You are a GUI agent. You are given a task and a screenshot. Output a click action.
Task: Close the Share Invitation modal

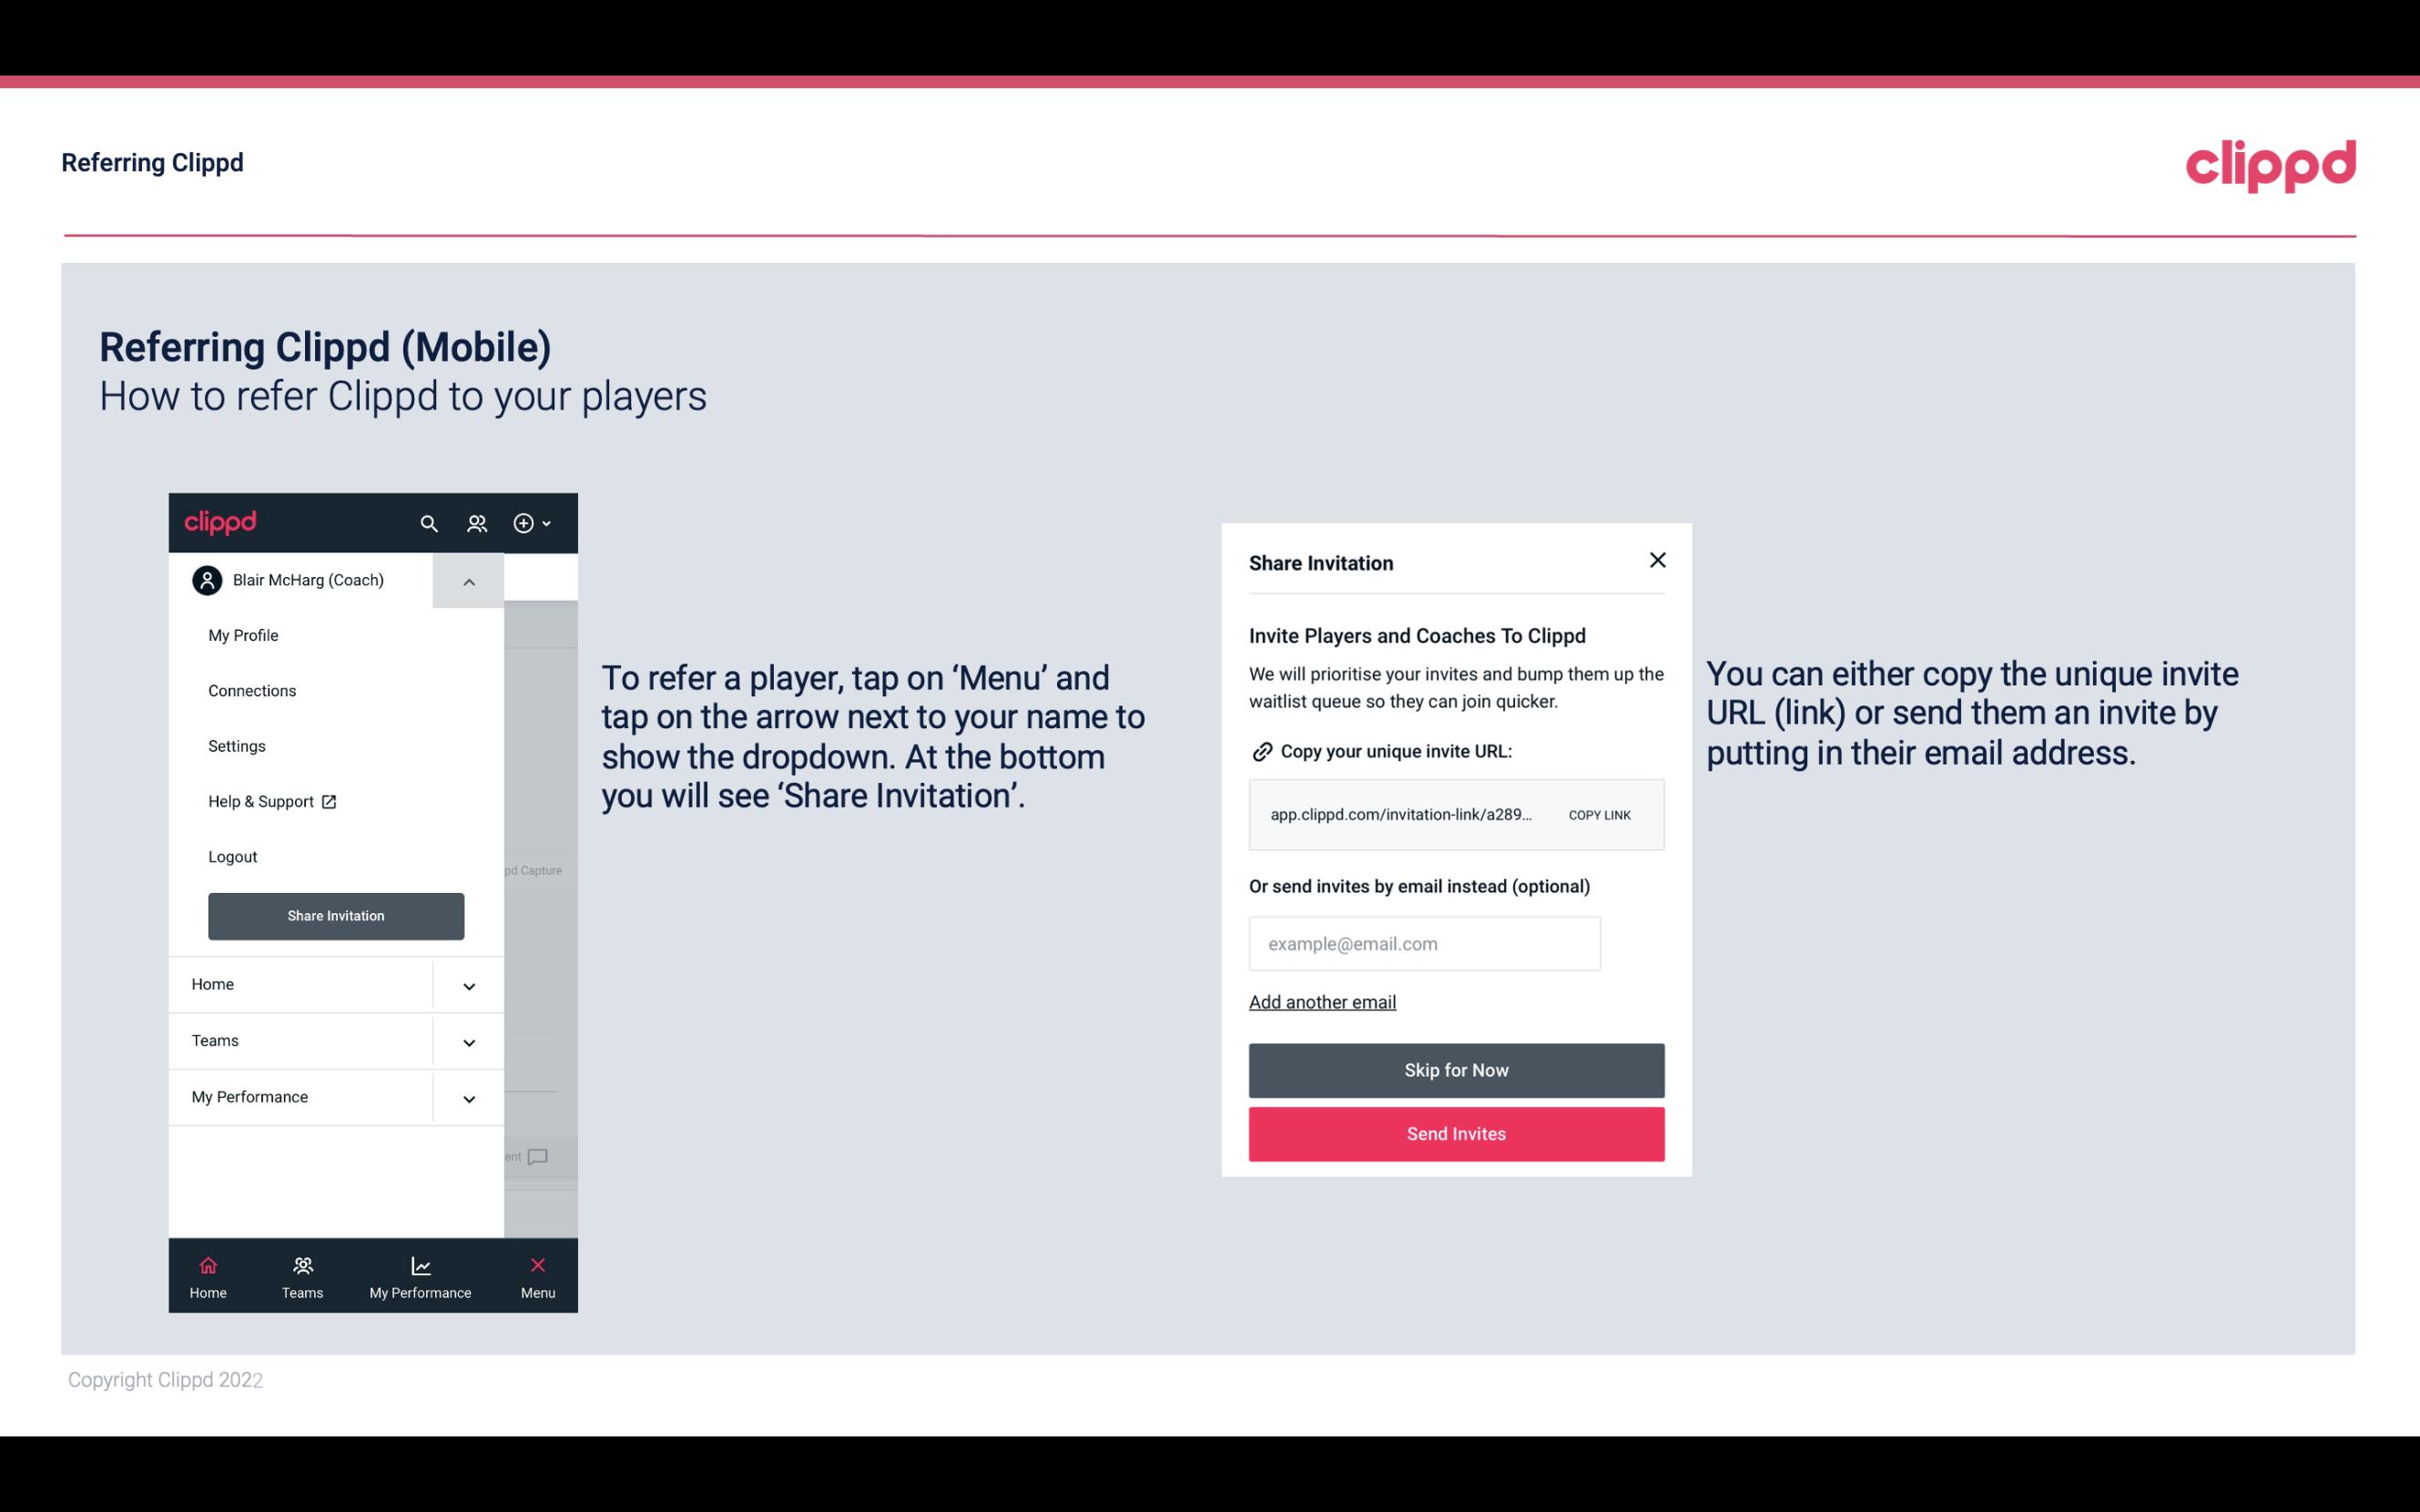tap(1653, 559)
